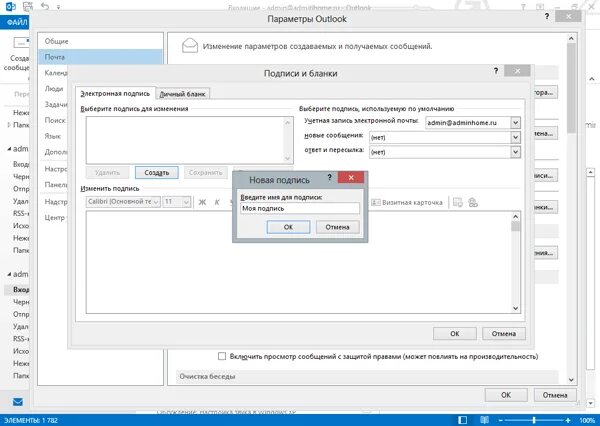The image size is (600, 426).
Task: Click the ЭЛЕМЕНТЫ: 1 782 status bar text
Action: [x=31, y=420]
